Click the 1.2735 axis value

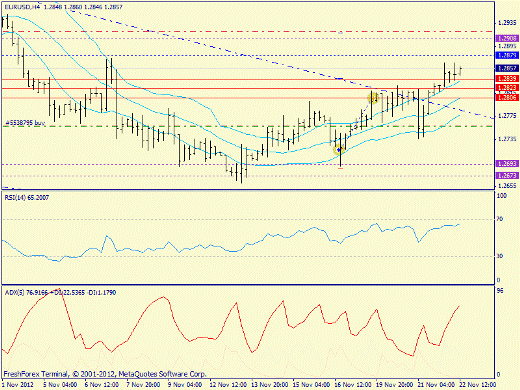[507, 139]
